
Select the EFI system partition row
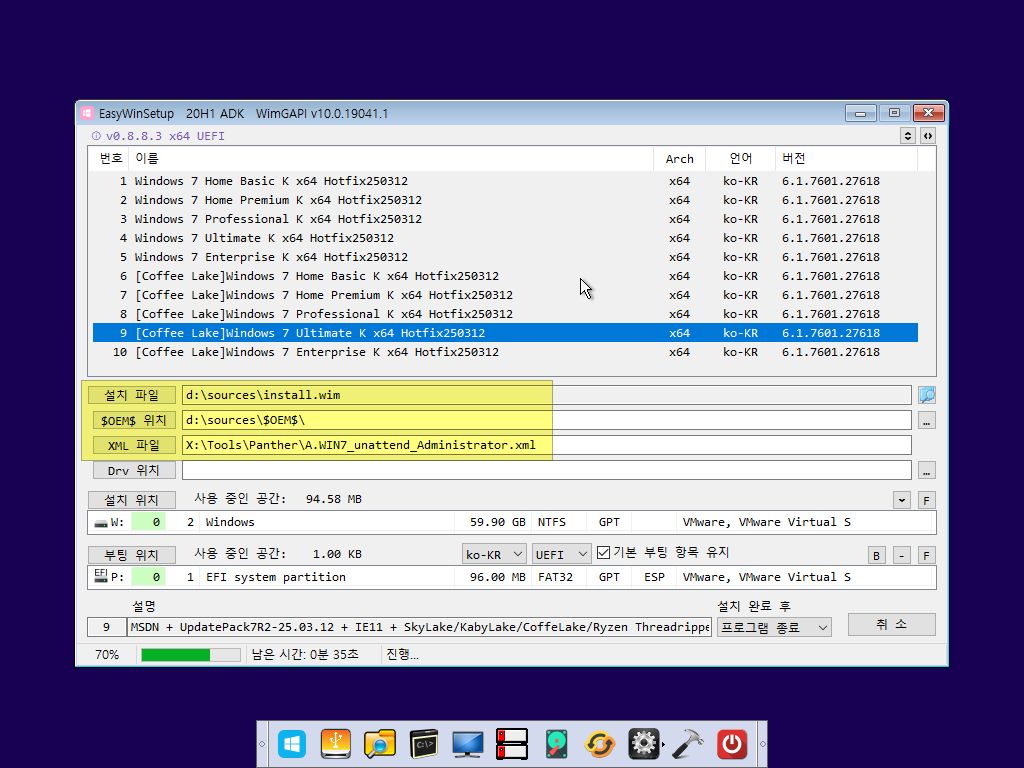(x=511, y=577)
